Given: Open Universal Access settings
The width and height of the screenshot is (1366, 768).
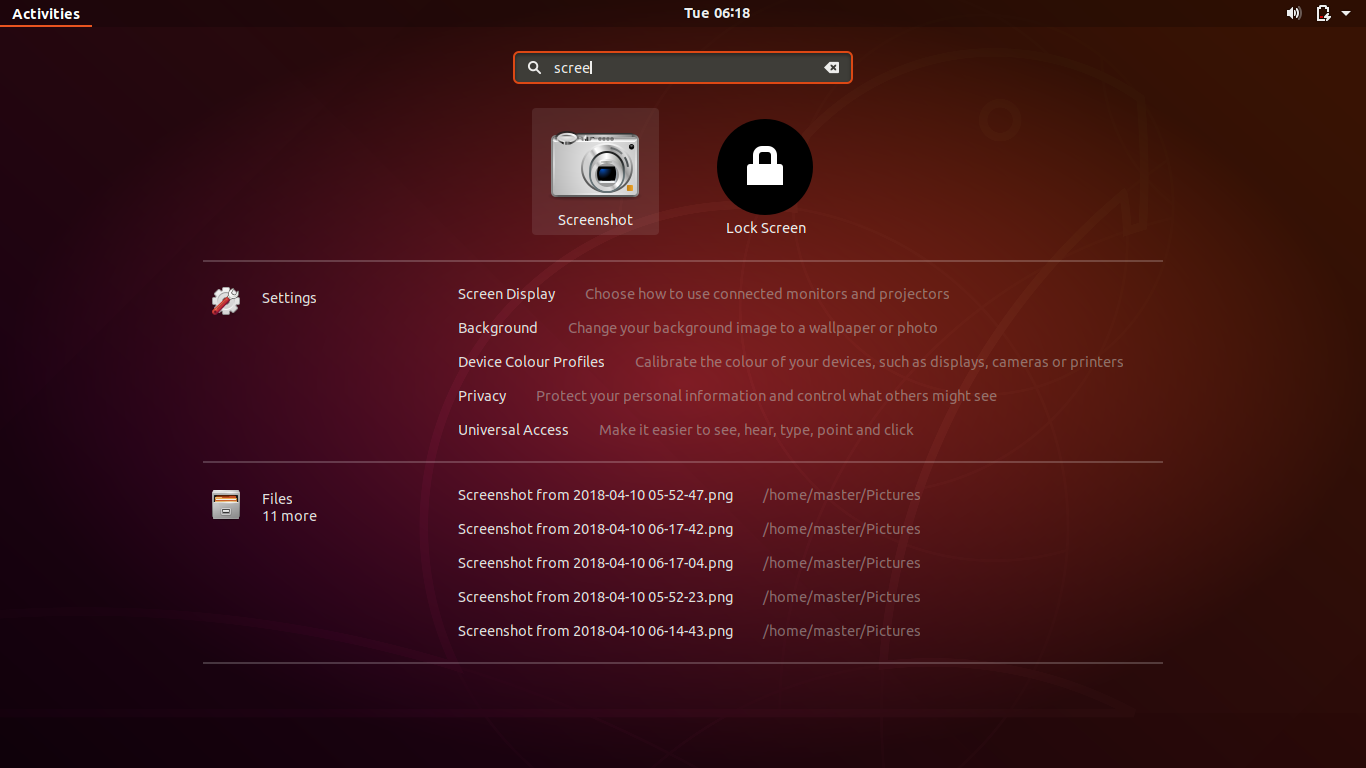Looking at the screenshot, I should [513, 429].
